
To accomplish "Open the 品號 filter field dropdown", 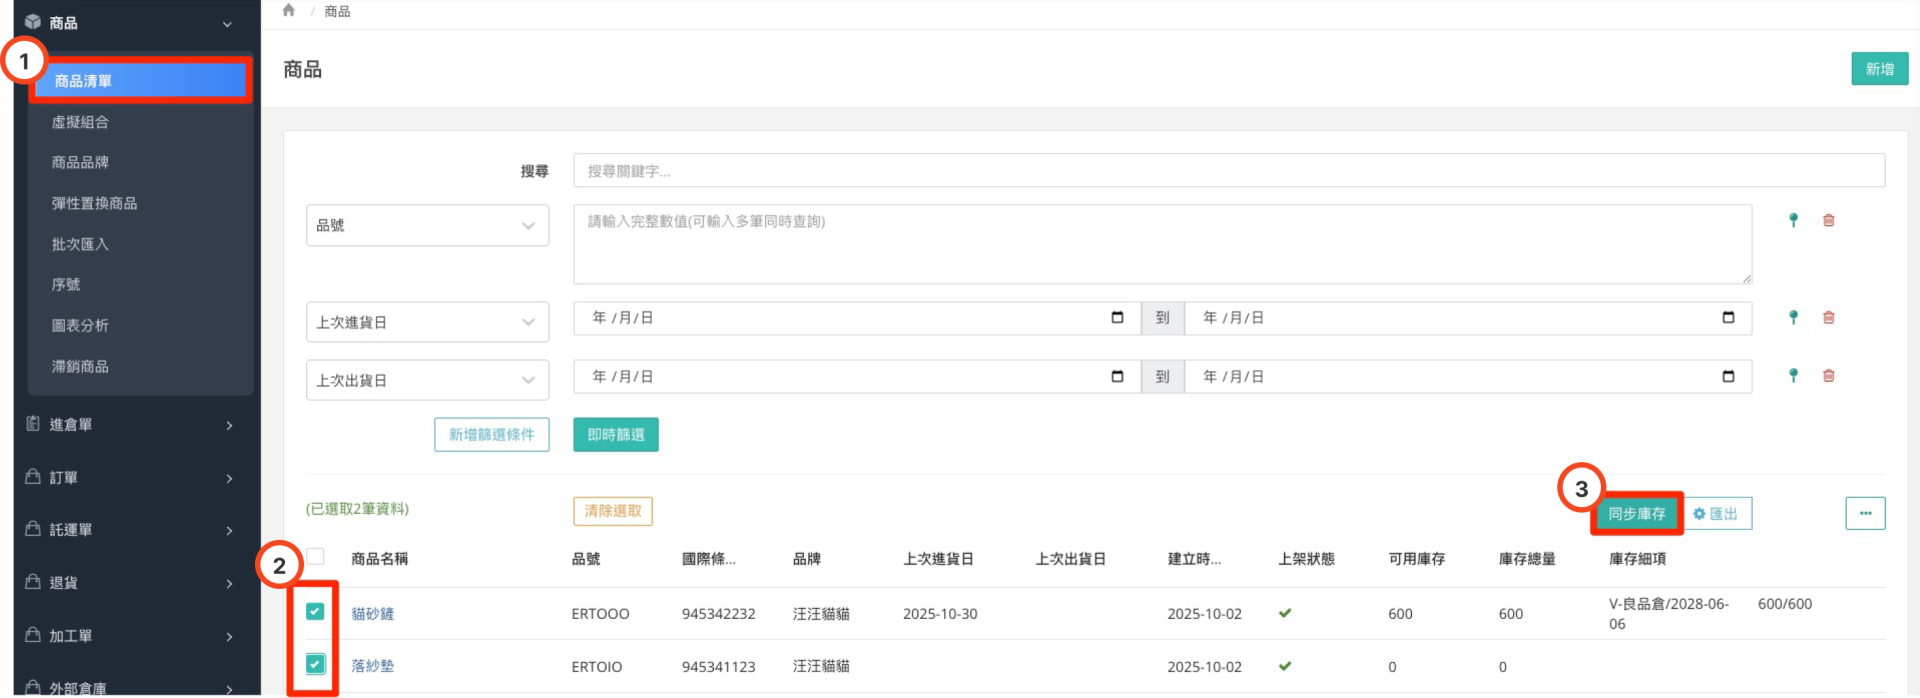I will click(x=427, y=225).
